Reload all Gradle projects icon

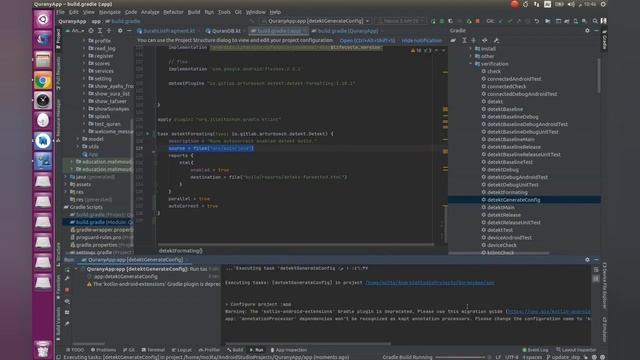click(x=453, y=40)
